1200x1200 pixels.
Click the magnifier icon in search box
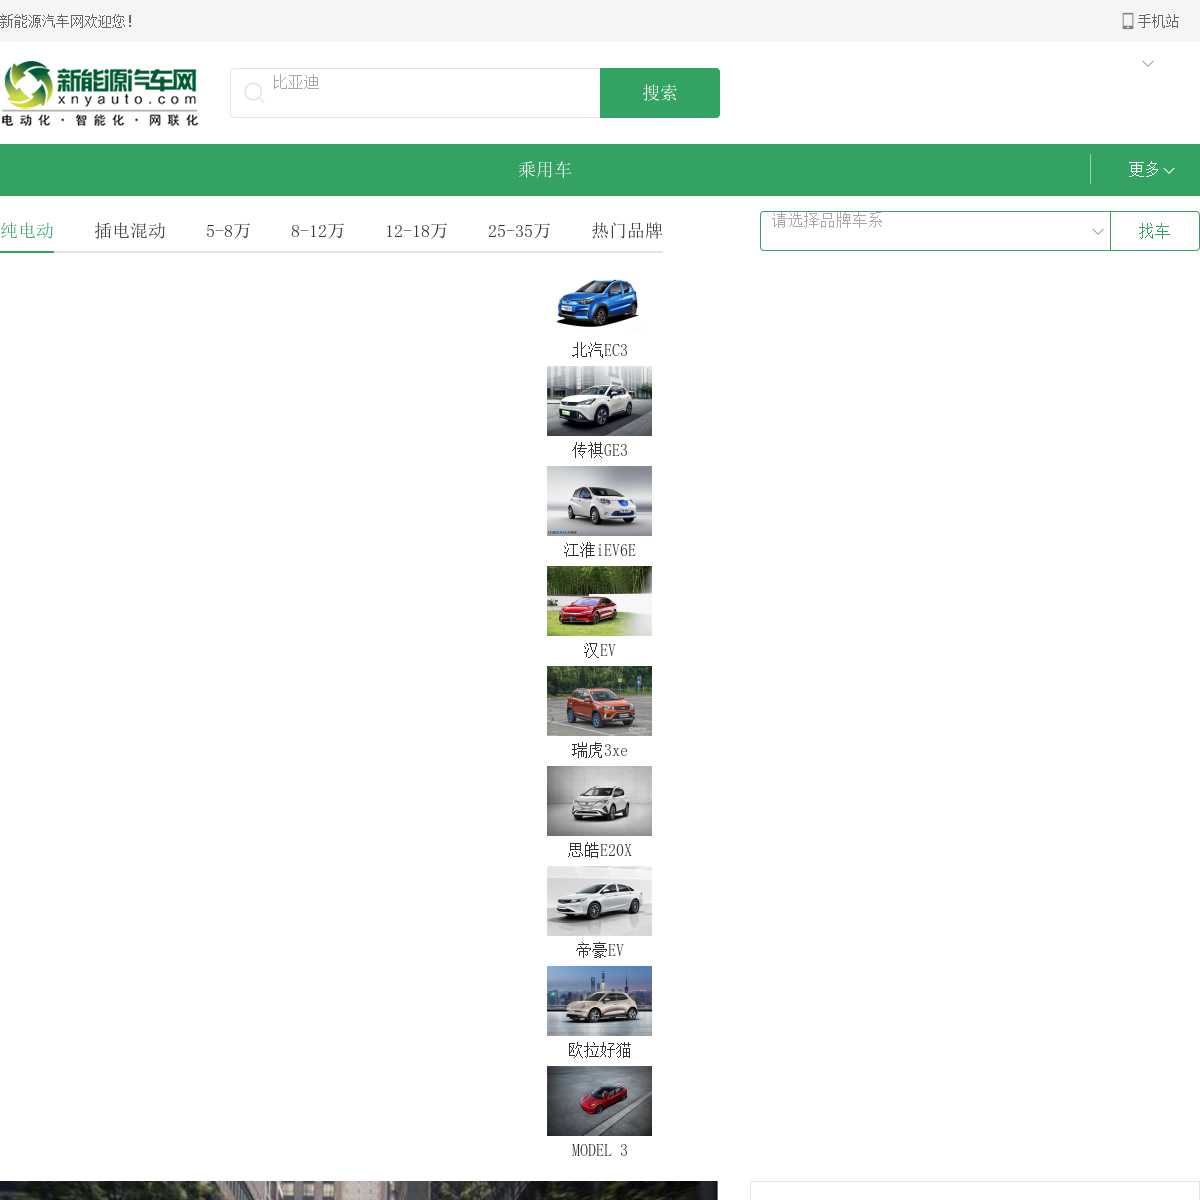[254, 93]
